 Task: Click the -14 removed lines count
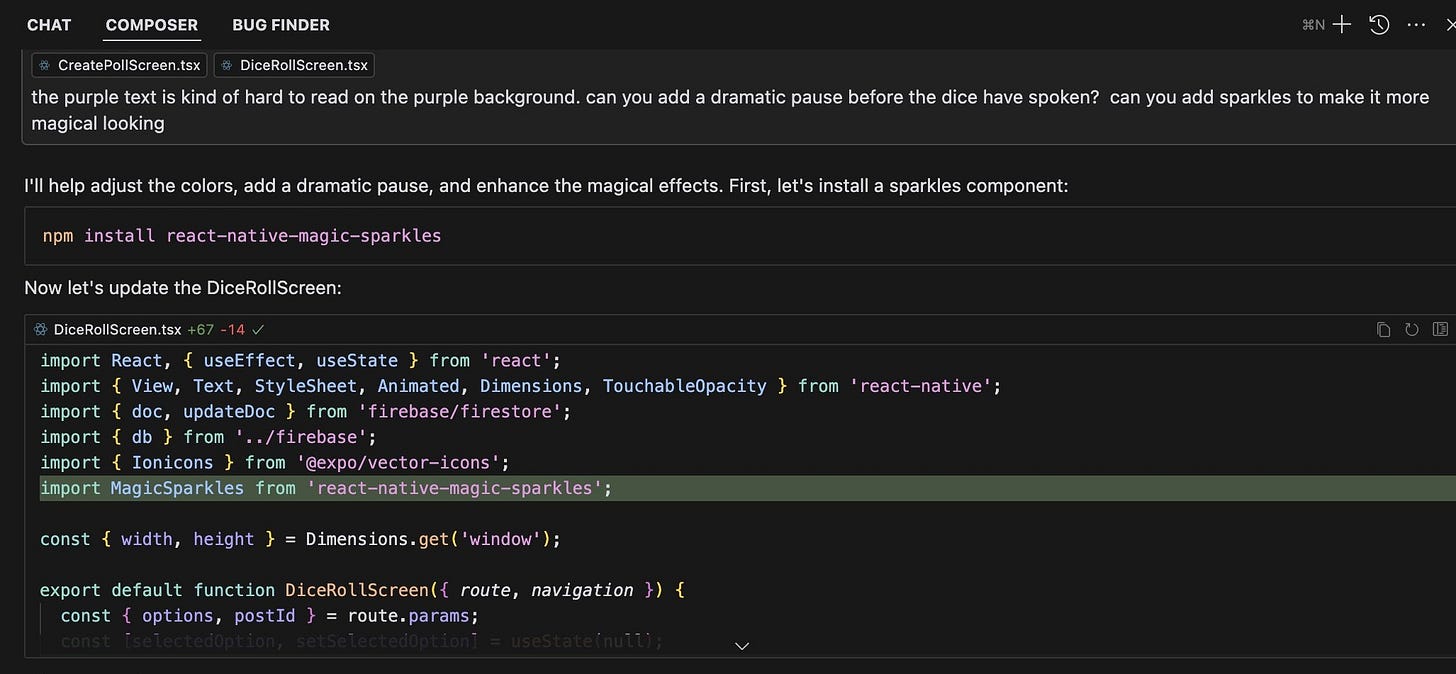[x=233, y=329]
